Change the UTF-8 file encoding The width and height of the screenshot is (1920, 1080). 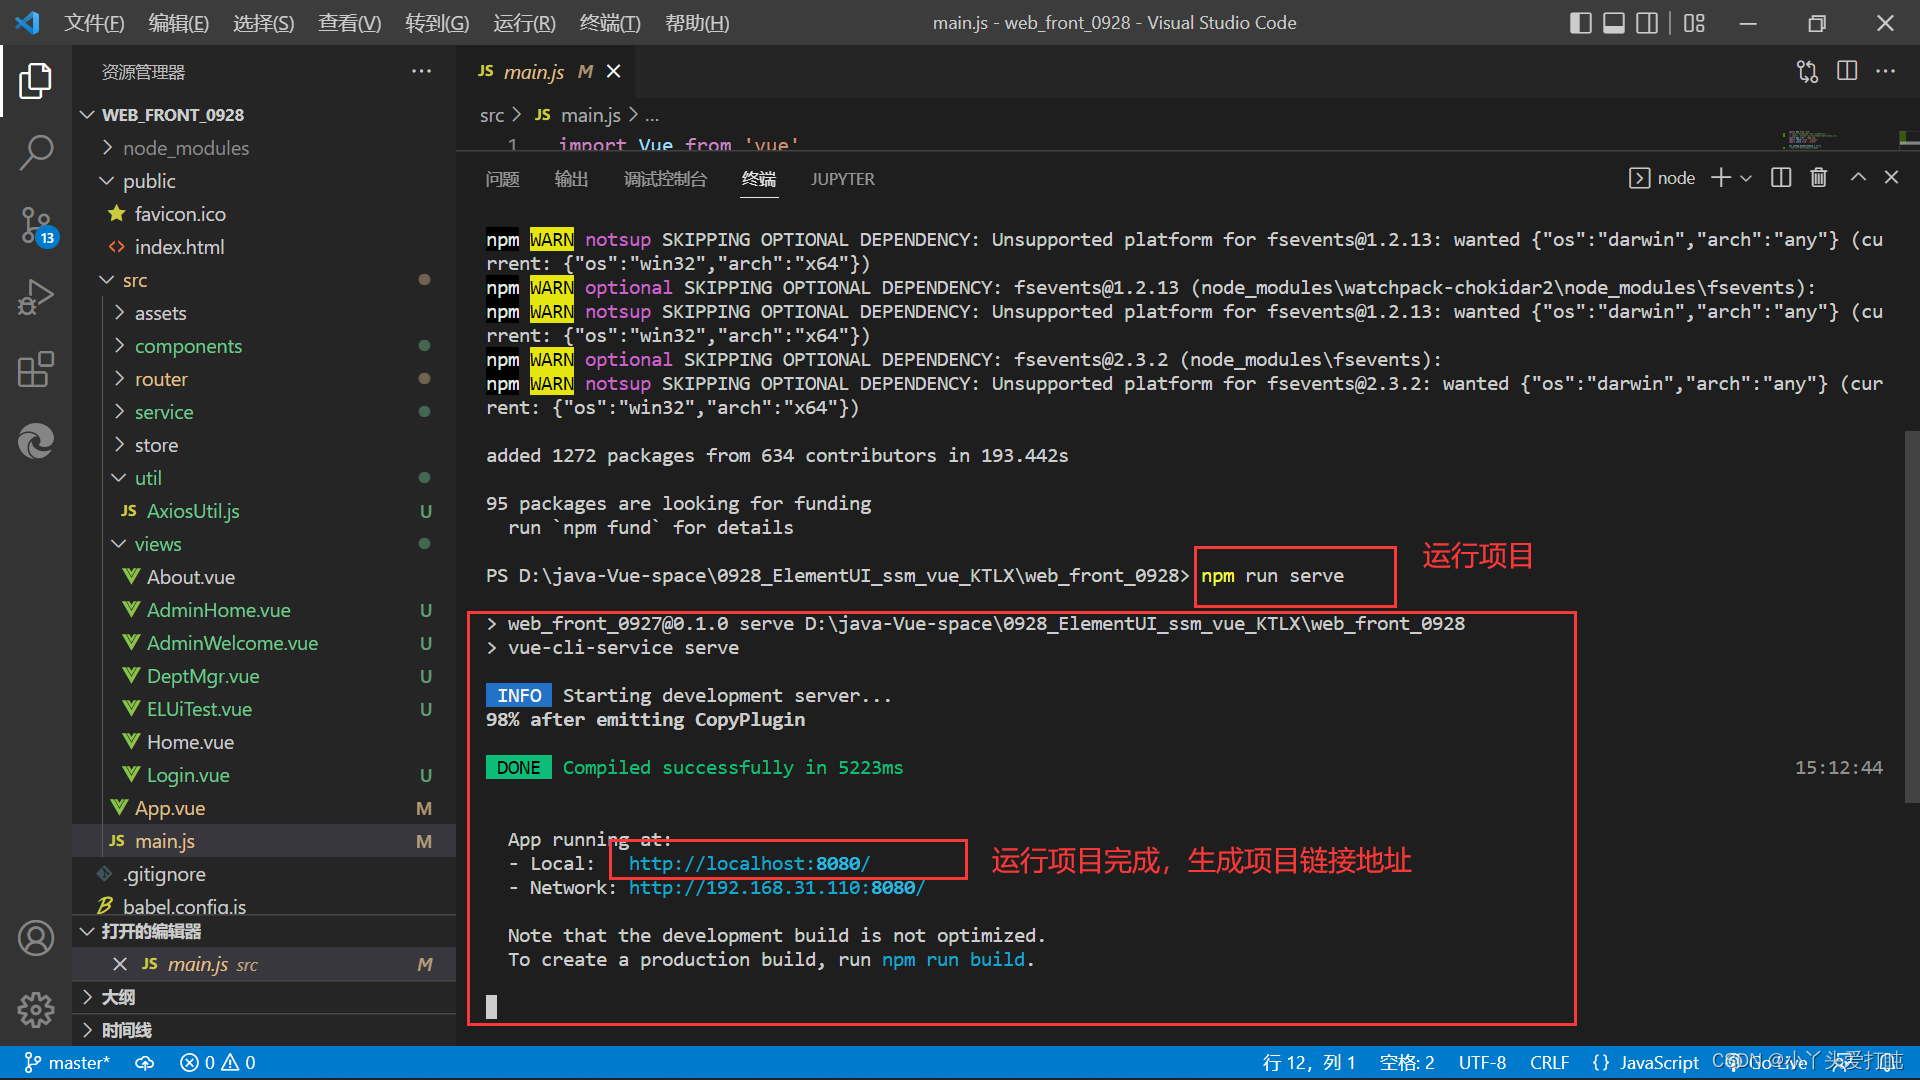(x=1482, y=1063)
